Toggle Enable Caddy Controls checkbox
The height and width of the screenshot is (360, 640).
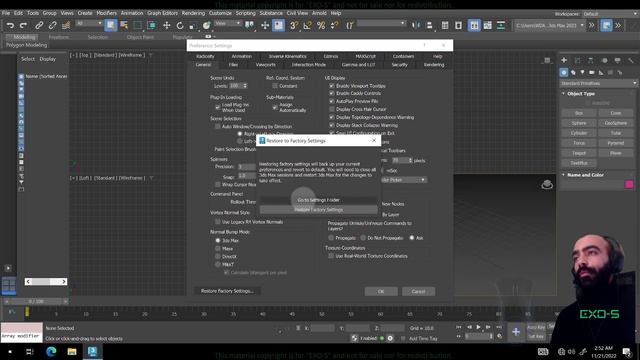[332, 93]
